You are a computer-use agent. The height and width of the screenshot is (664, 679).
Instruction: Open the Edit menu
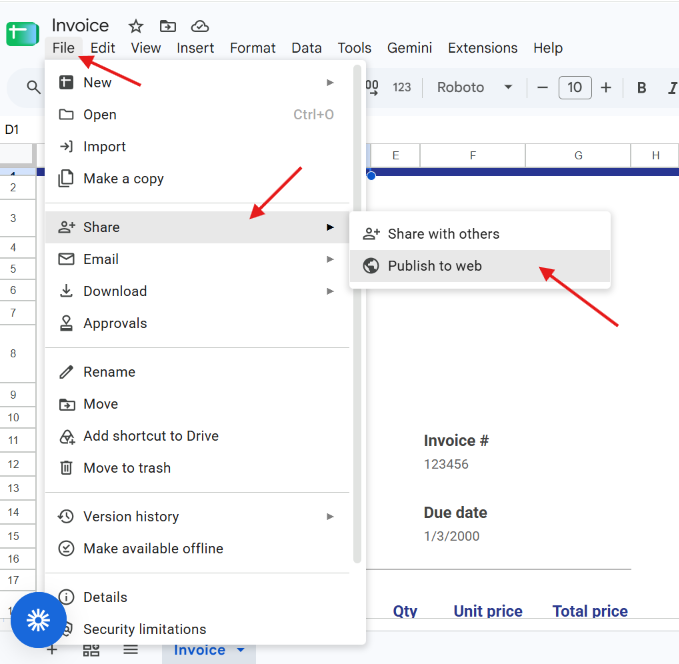102,48
